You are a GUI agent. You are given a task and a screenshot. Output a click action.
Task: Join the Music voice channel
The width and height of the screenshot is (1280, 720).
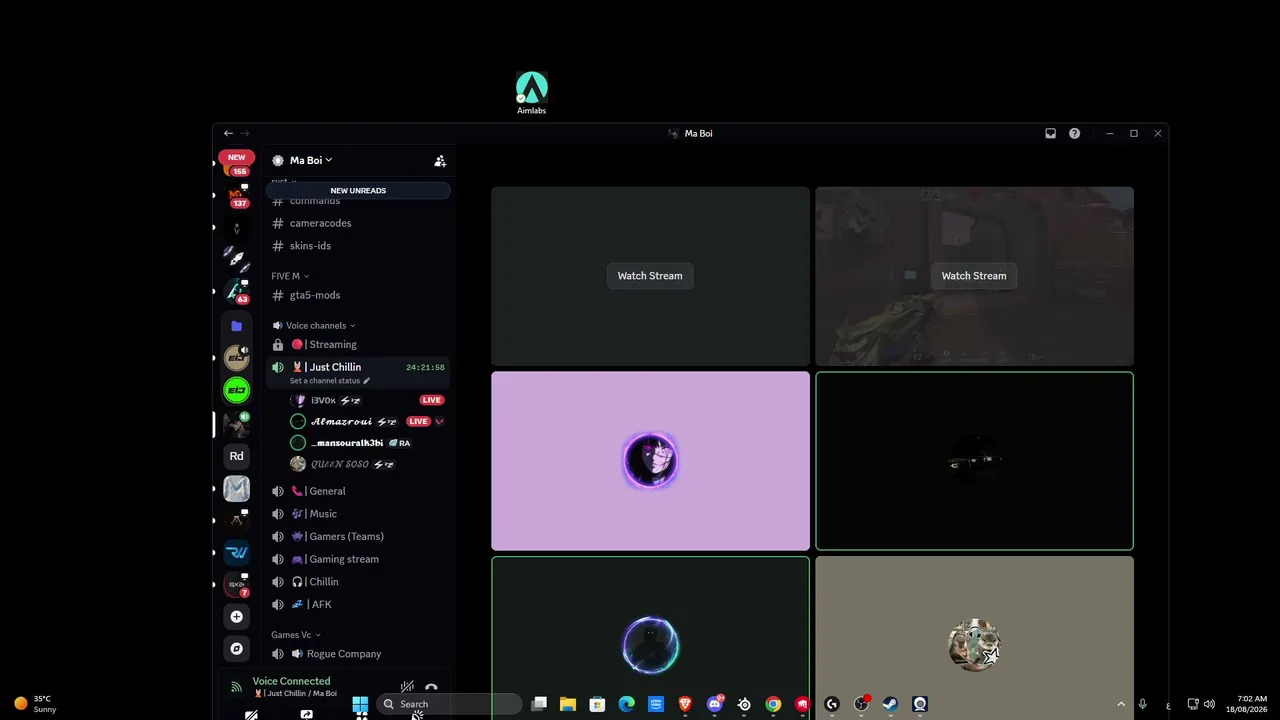pos(358,514)
